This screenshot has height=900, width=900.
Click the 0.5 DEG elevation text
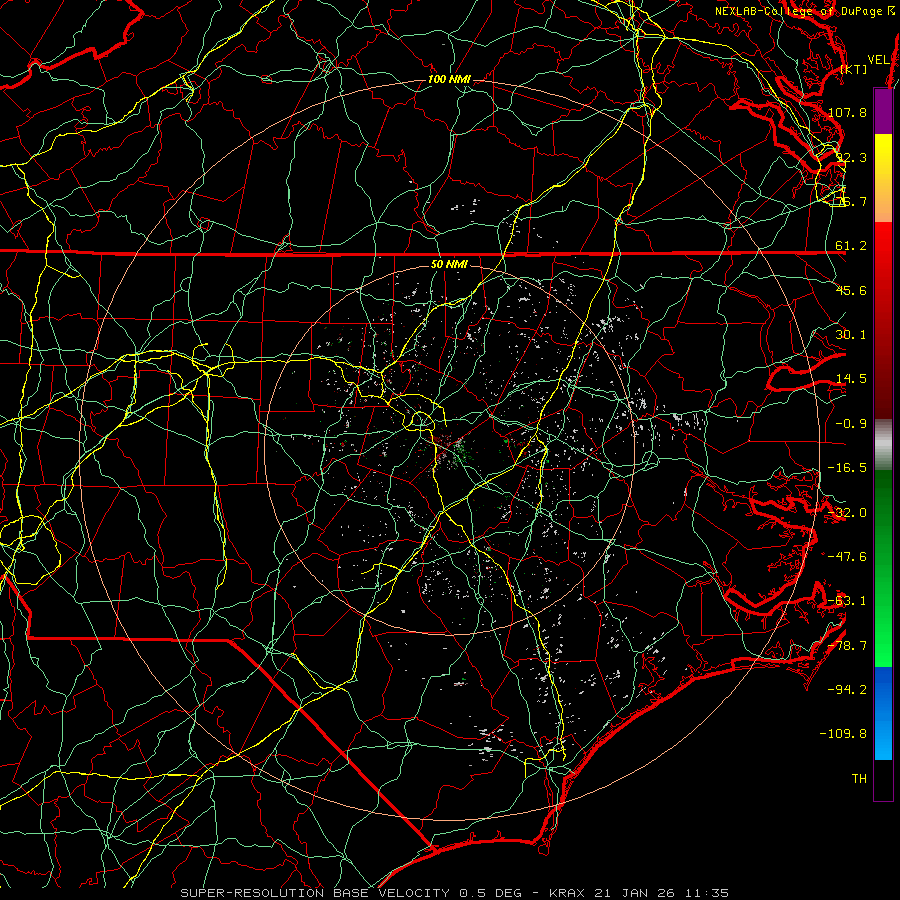click(x=490, y=893)
